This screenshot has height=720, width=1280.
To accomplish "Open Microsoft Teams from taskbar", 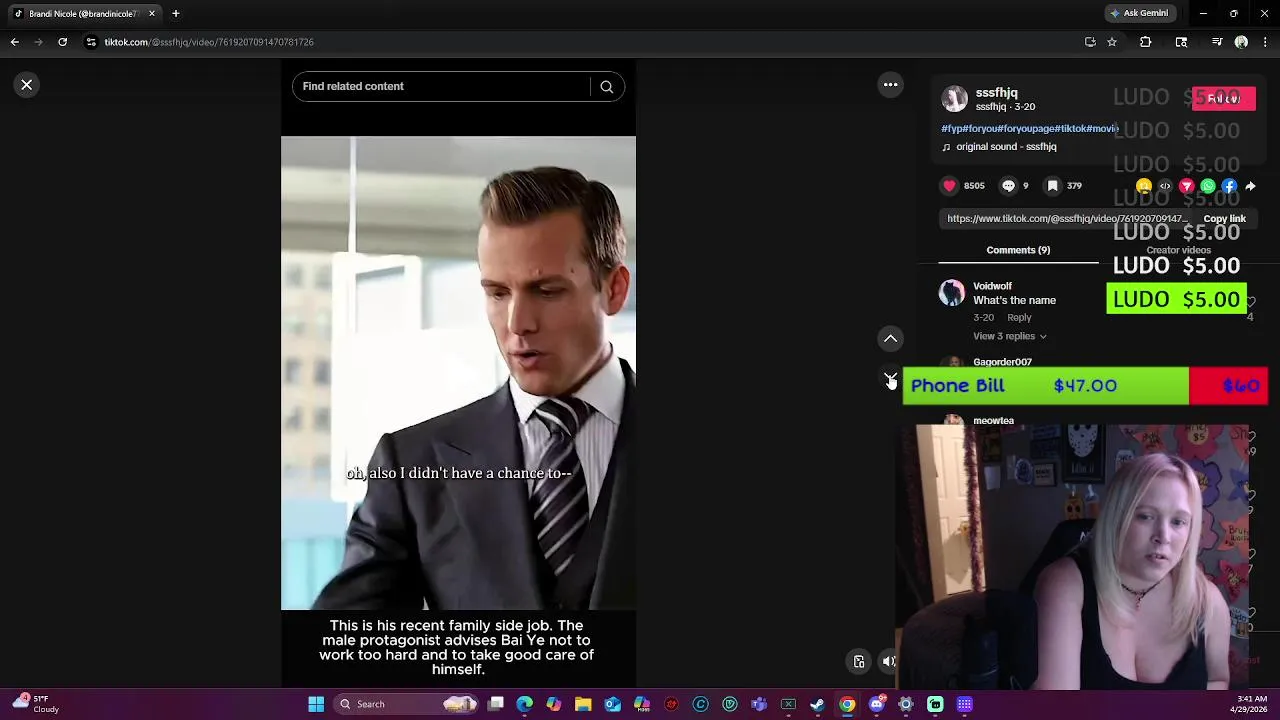I will coord(759,704).
